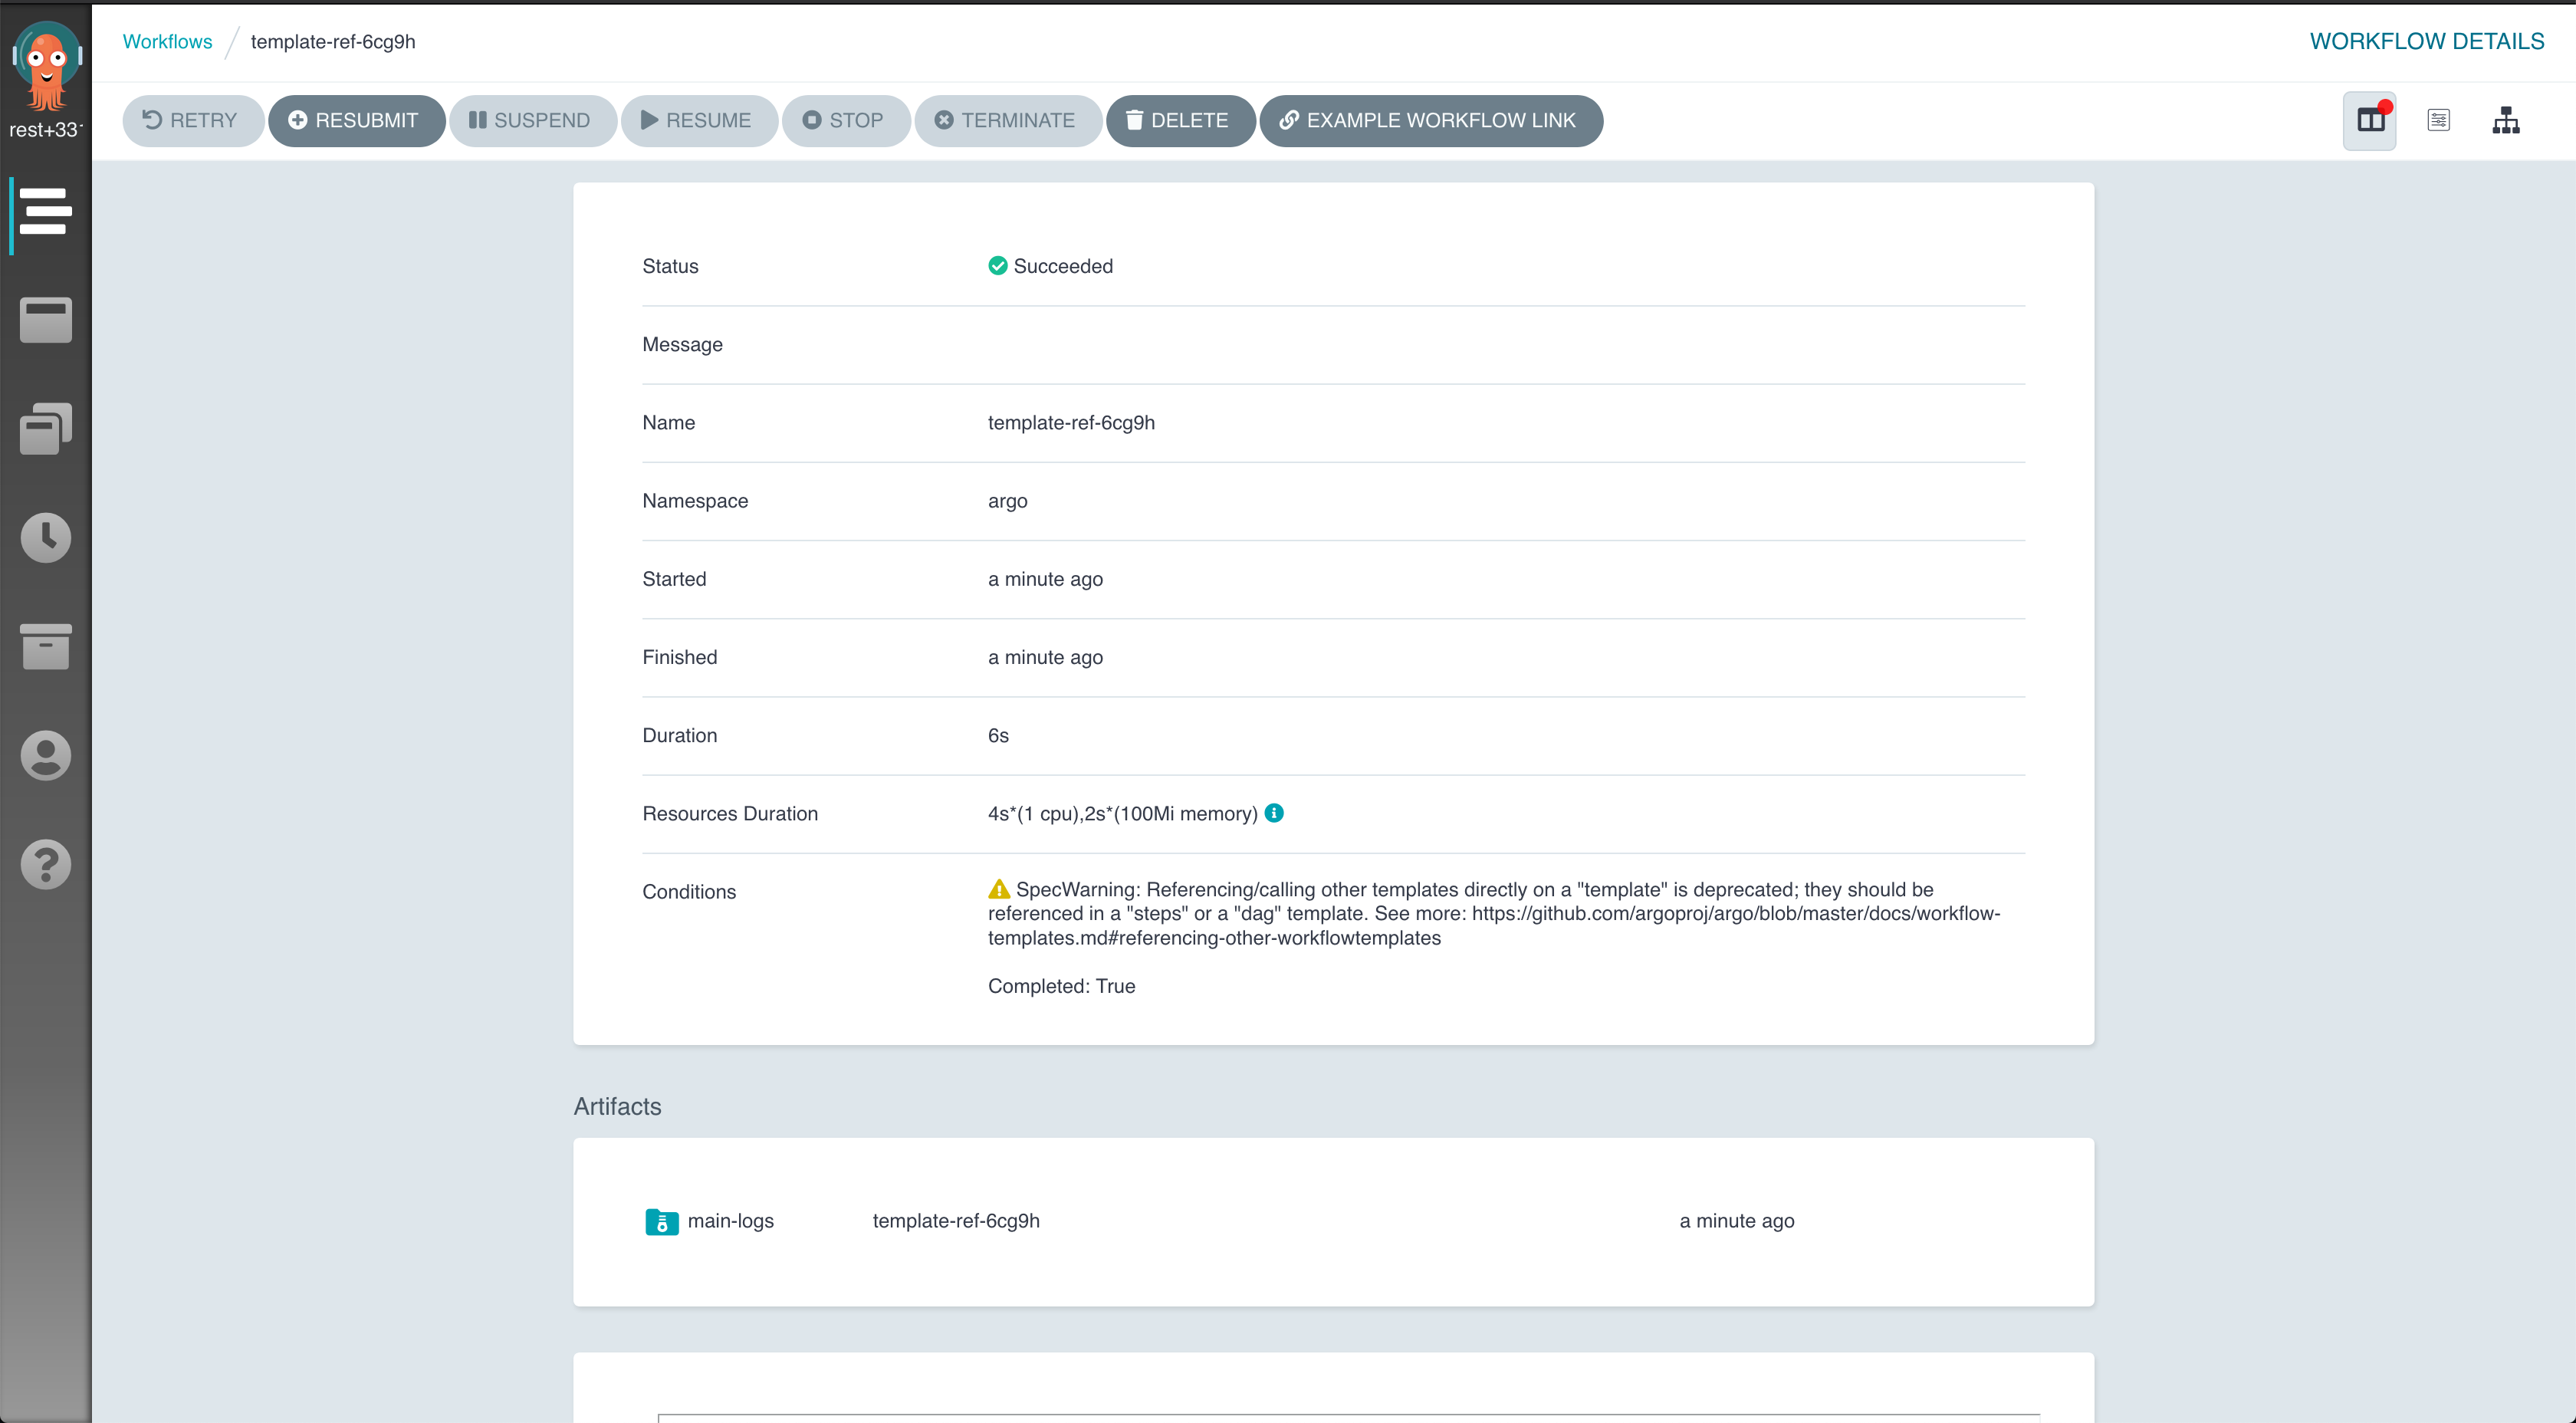This screenshot has height=1423, width=2576.
Task: Click Resources Duration info icon
Action: point(1274,813)
